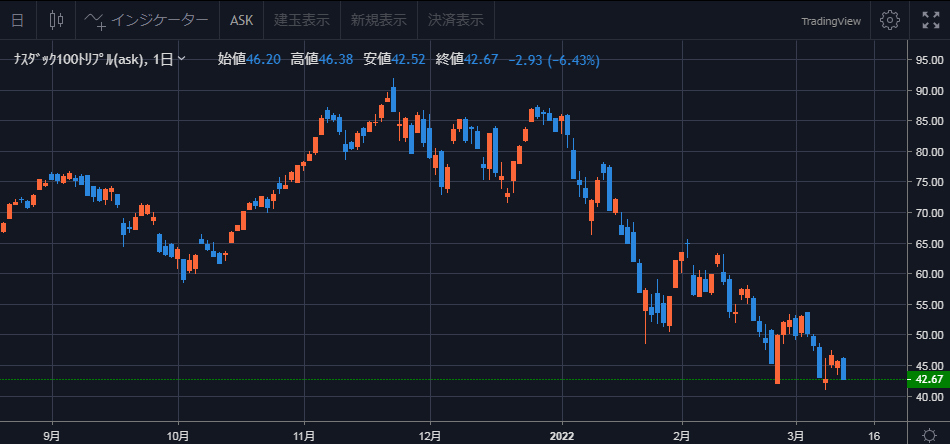Click the 2022 time axis label
950x444 pixels.
pyautogui.click(x=562, y=435)
